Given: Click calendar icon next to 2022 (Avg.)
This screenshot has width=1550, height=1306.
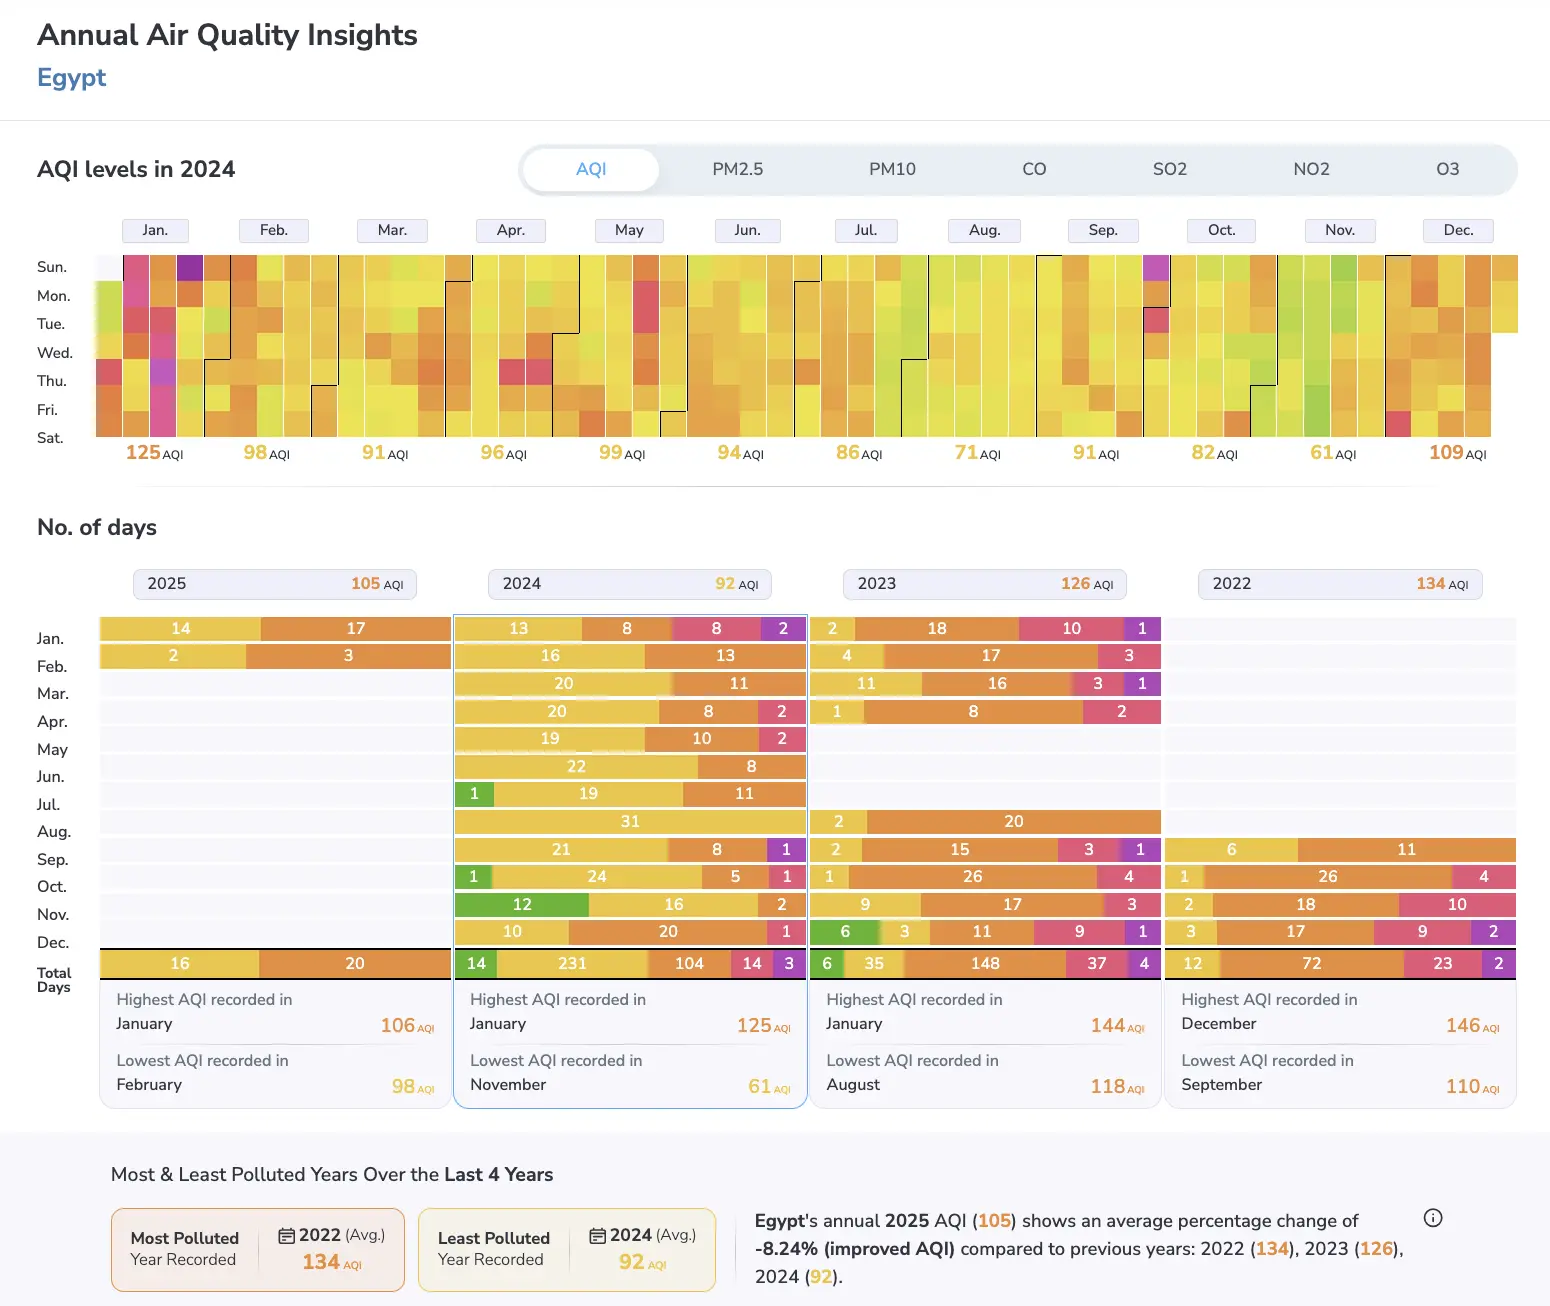Looking at the screenshot, I should coord(286,1236).
